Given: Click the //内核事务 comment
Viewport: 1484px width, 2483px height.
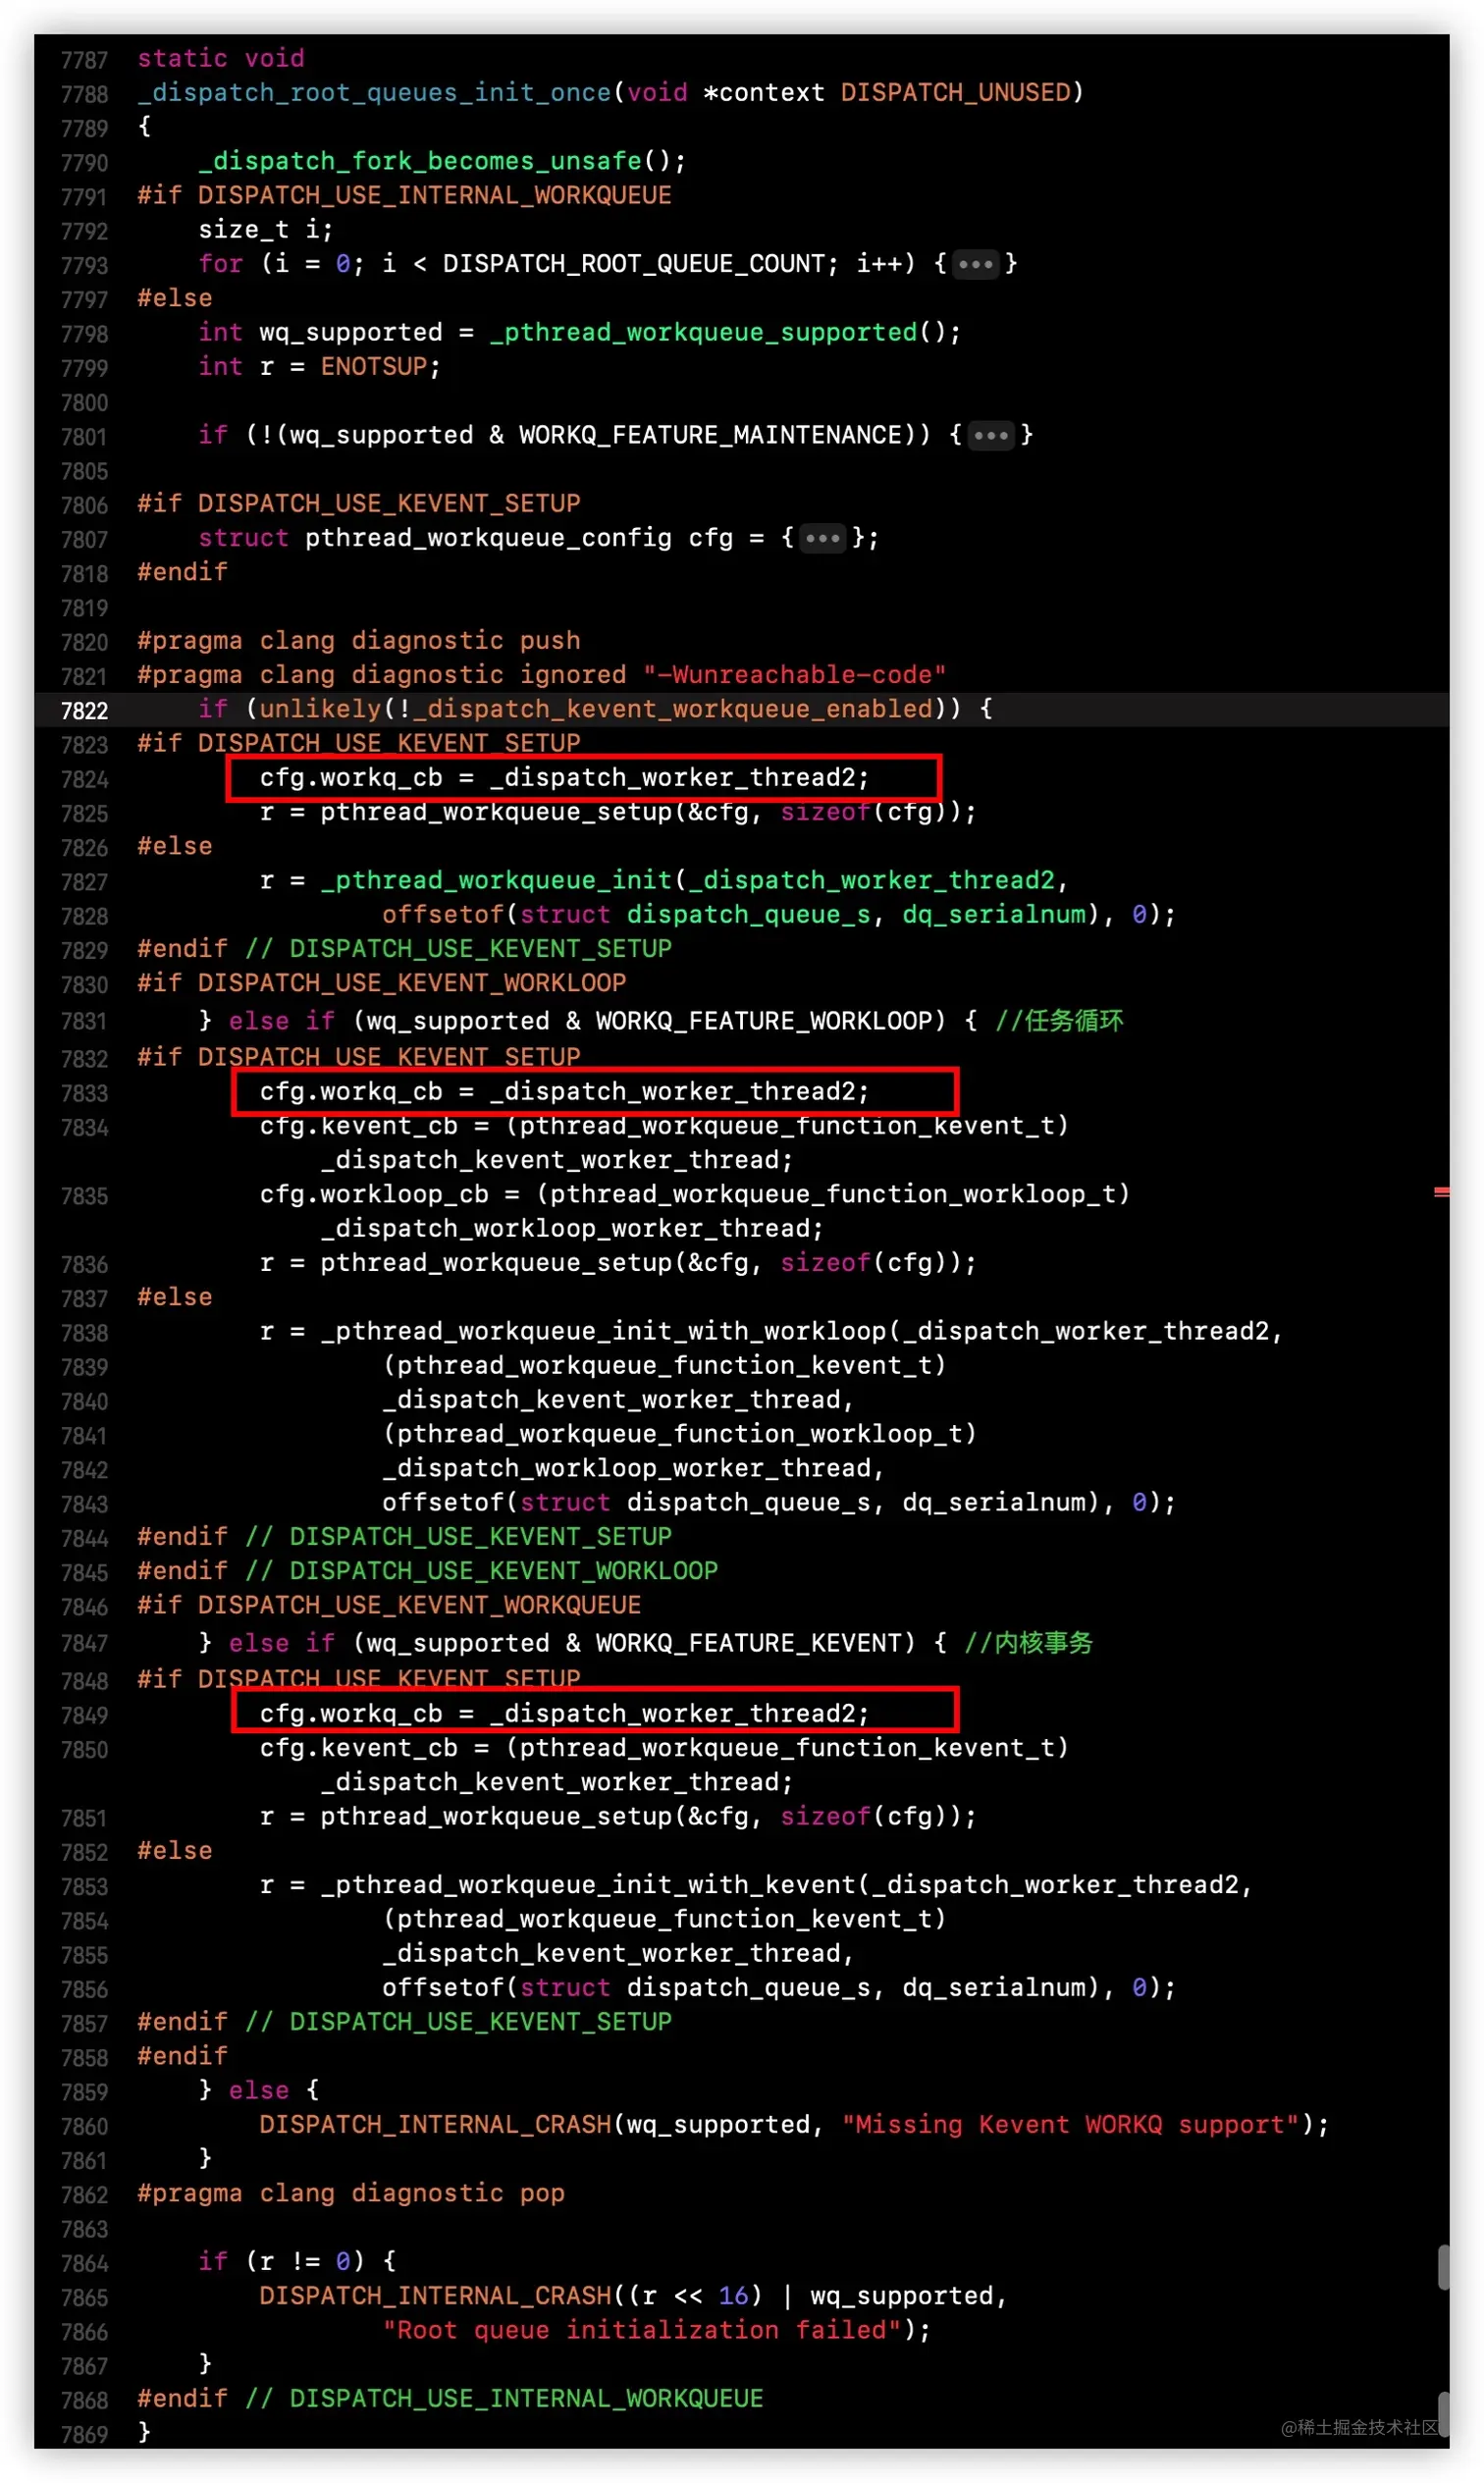Looking at the screenshot, I should coord(1029,1643).
